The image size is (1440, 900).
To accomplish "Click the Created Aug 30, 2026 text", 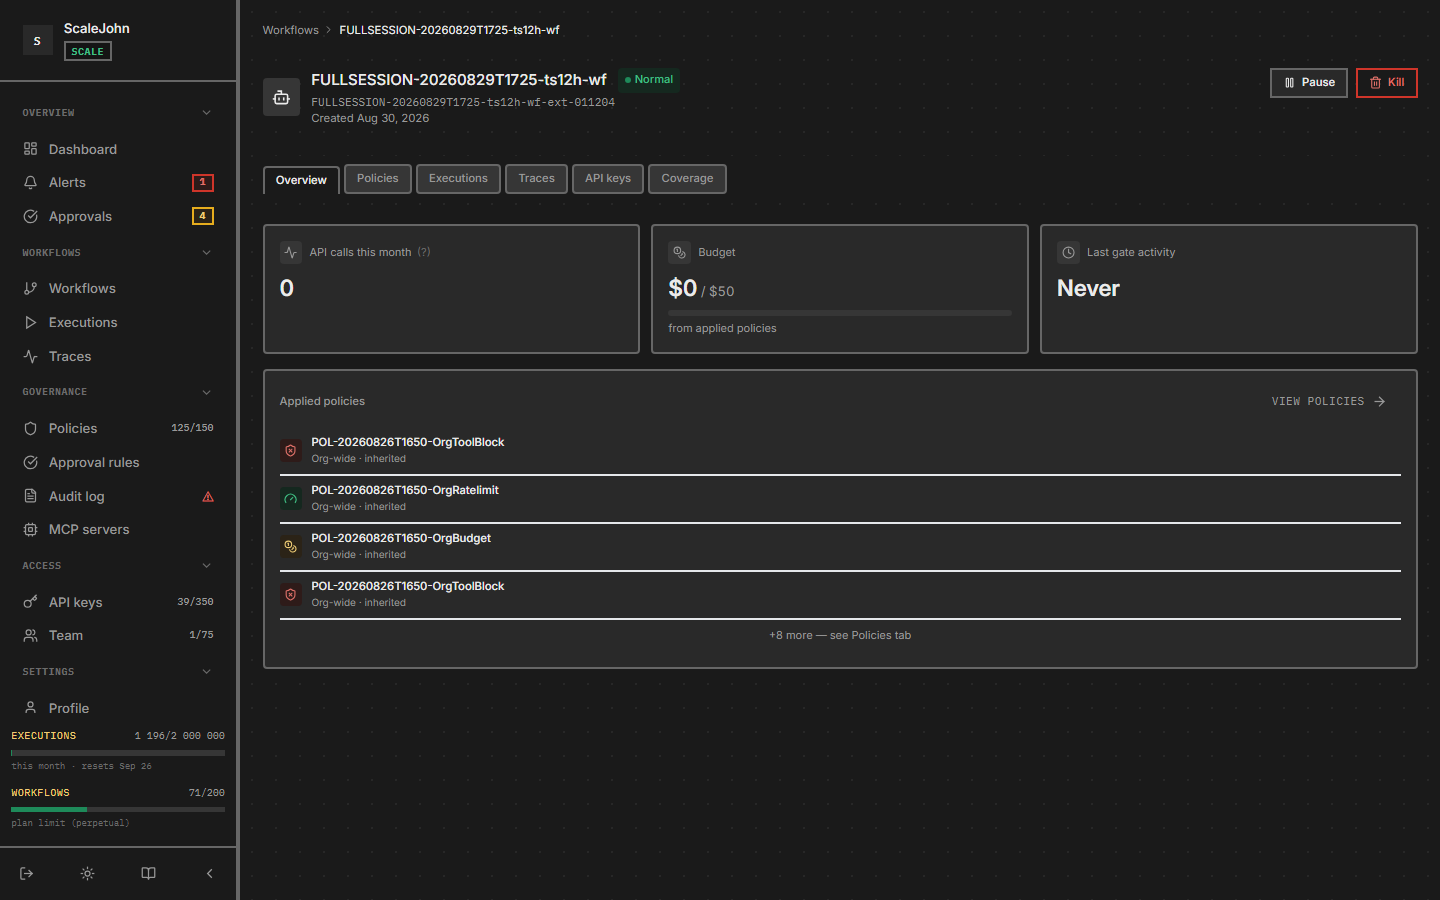I will coord(370,118).
